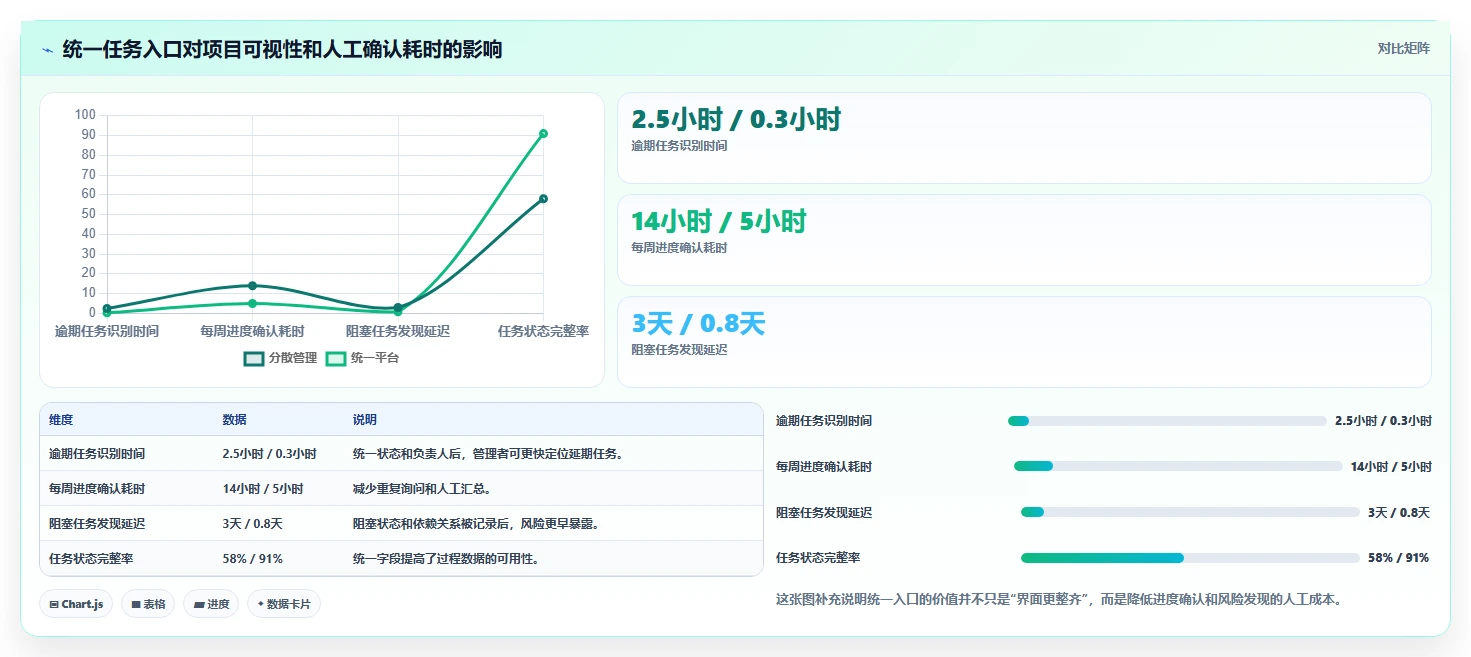Image resolution: width=1471 pixels, height=657 pixels.
Task: Click the 阻塞任务发现延迟 progress bar
Action: (x=1190, y=512)
